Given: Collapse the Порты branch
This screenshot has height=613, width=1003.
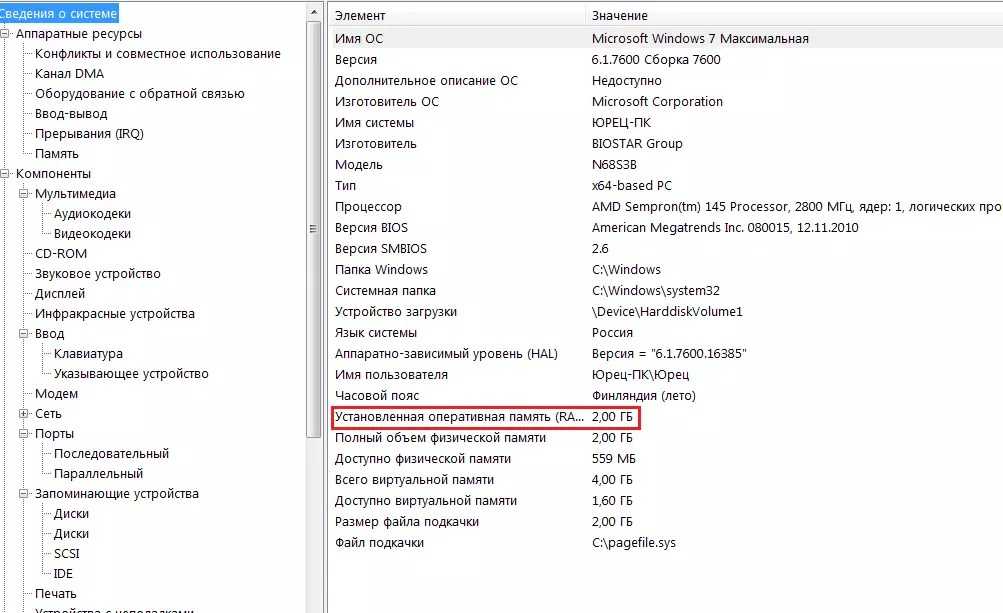Looking at the screenshot, I should (x=25, y=434).
